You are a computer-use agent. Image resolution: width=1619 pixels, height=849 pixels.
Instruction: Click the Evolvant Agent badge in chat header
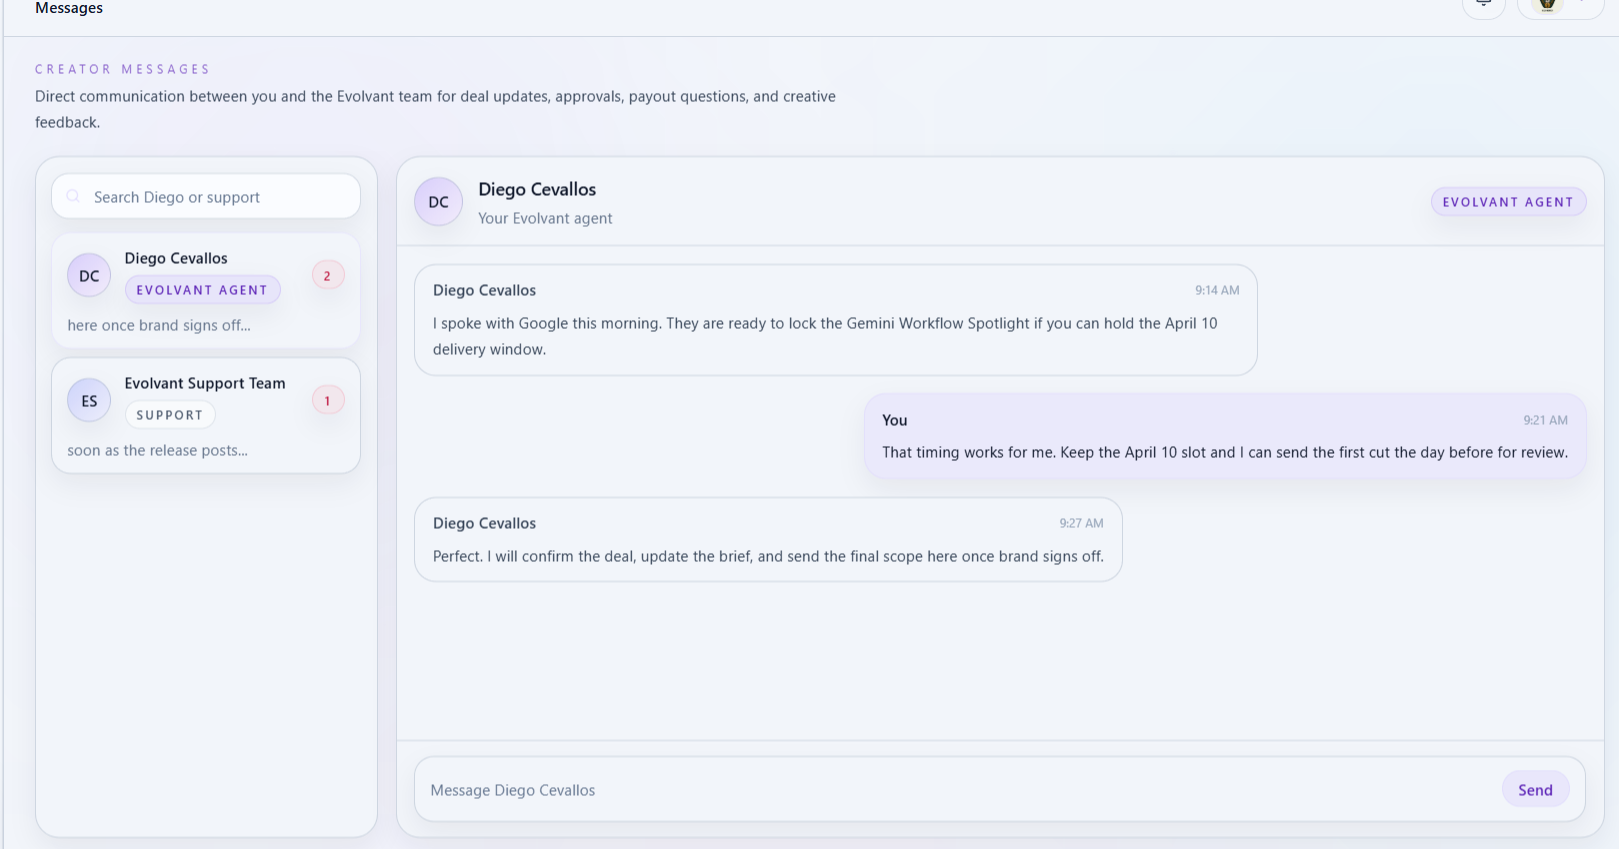click(x=1507, y=202)
